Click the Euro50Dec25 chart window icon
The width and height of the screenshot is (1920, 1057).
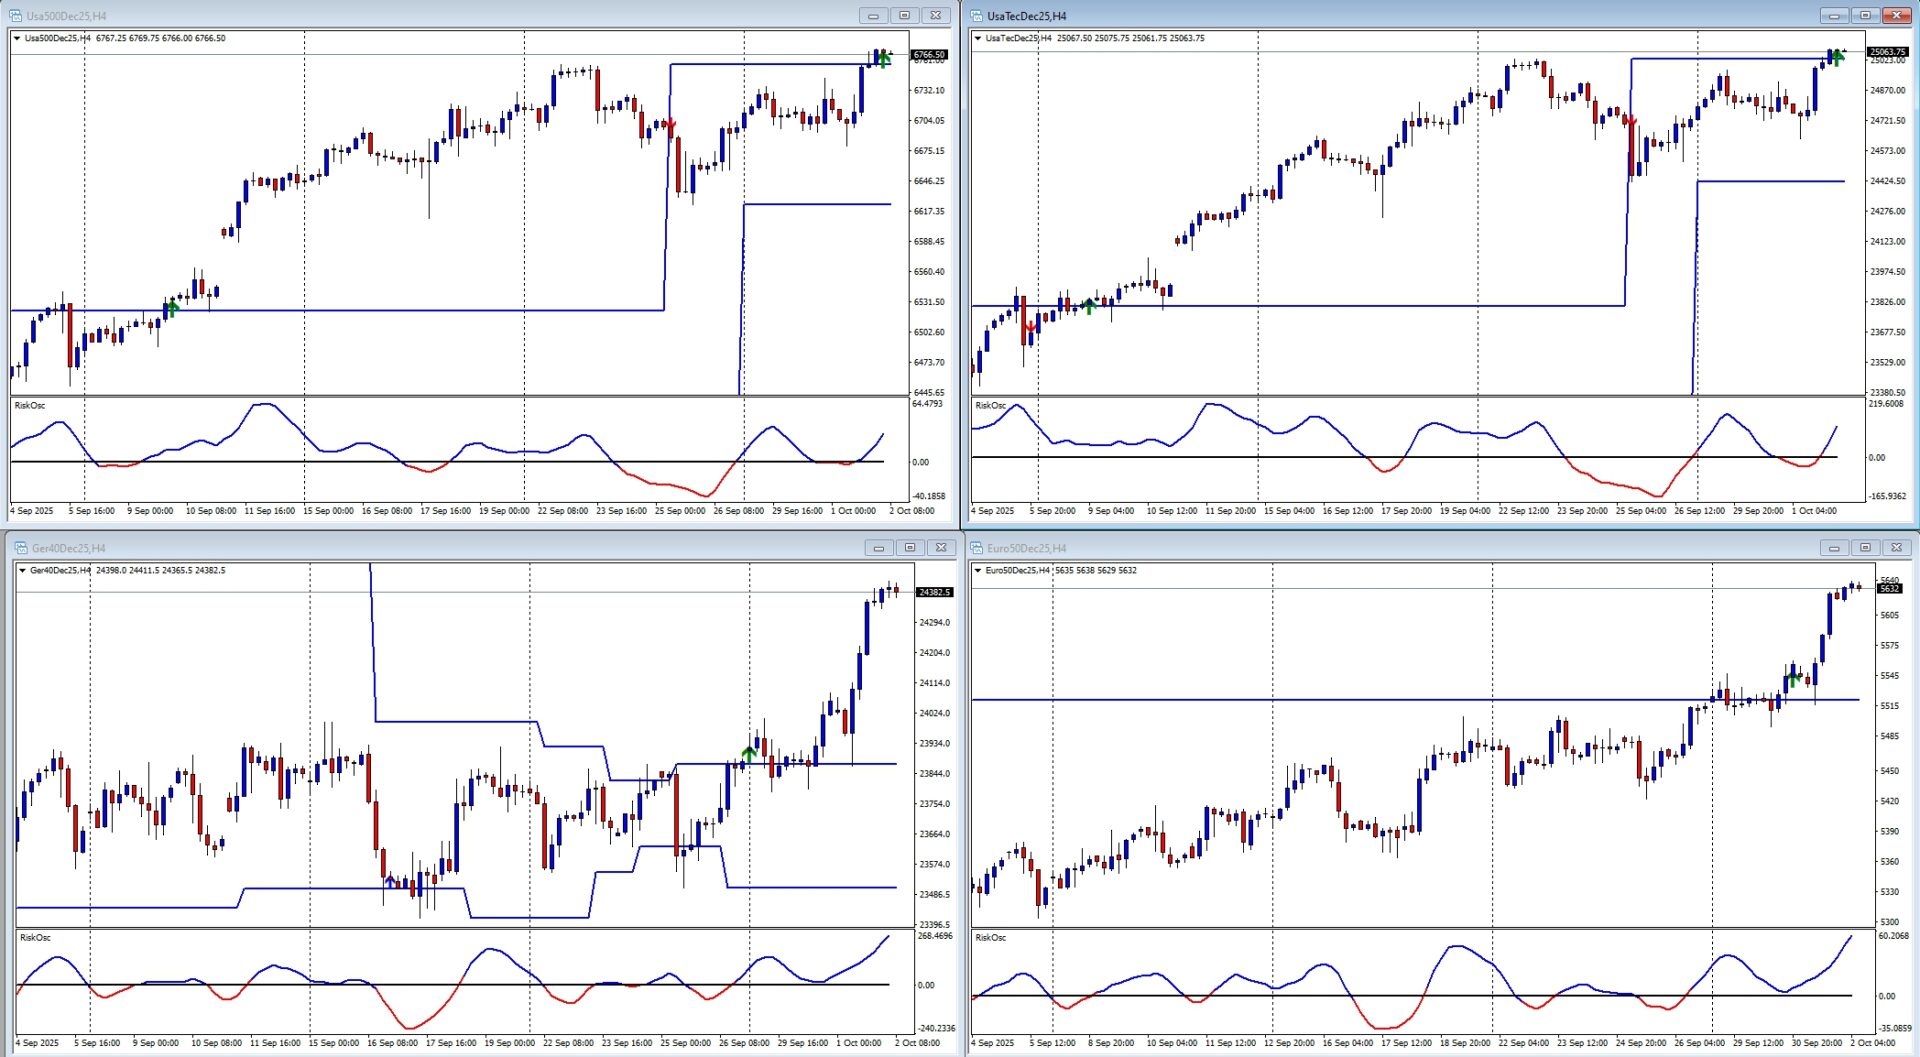pos(977,548)
